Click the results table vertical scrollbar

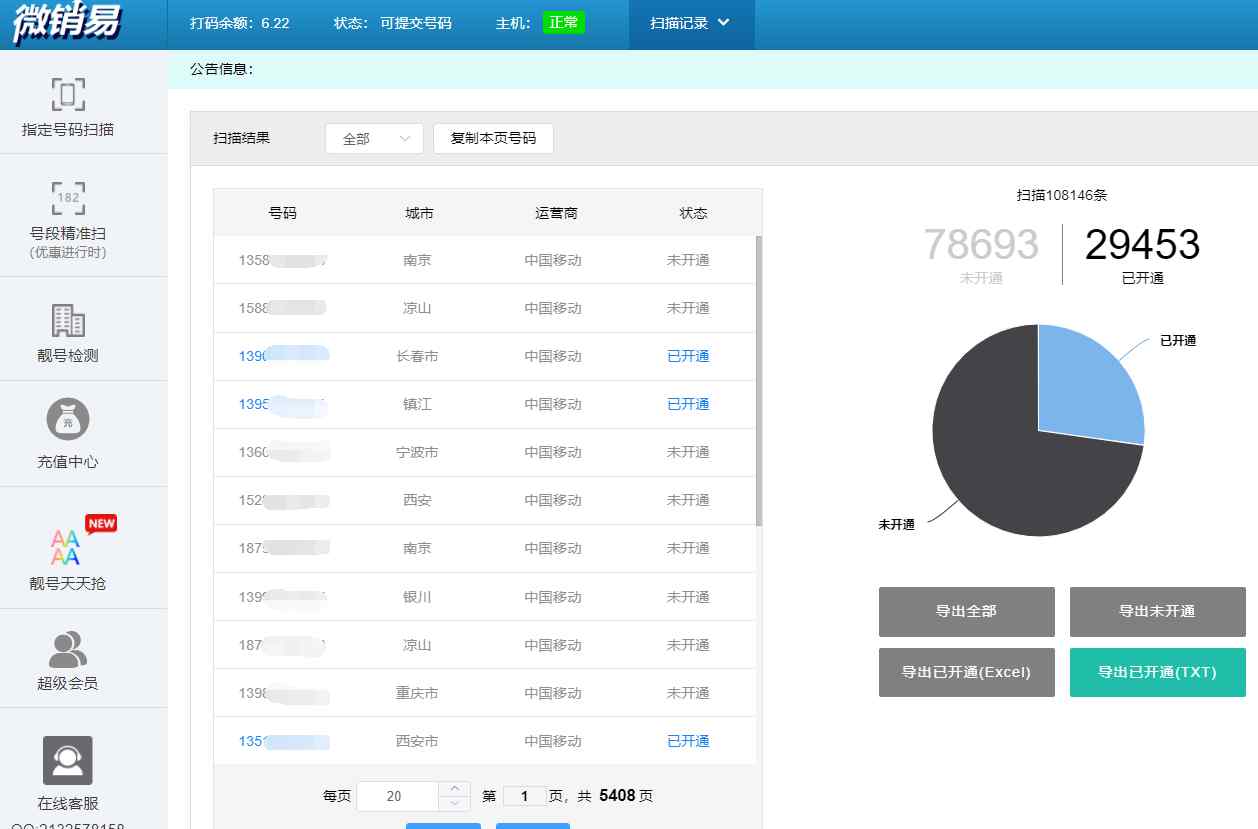(x=758, y=380)
